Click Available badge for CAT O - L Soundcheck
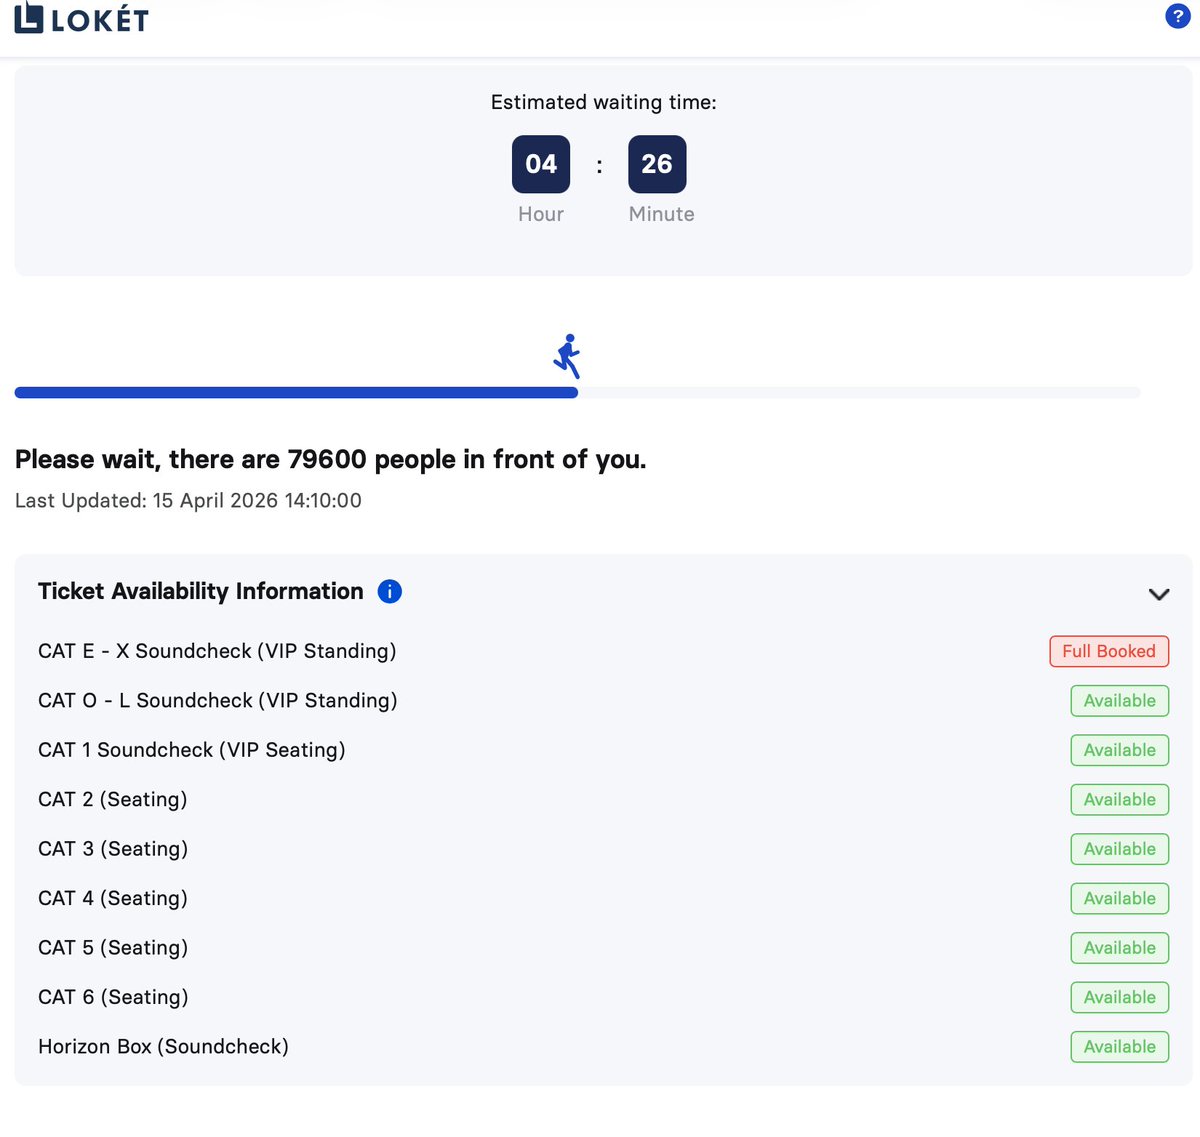The height and width of the screenshot is (1137, 1200). point(1119,701)
